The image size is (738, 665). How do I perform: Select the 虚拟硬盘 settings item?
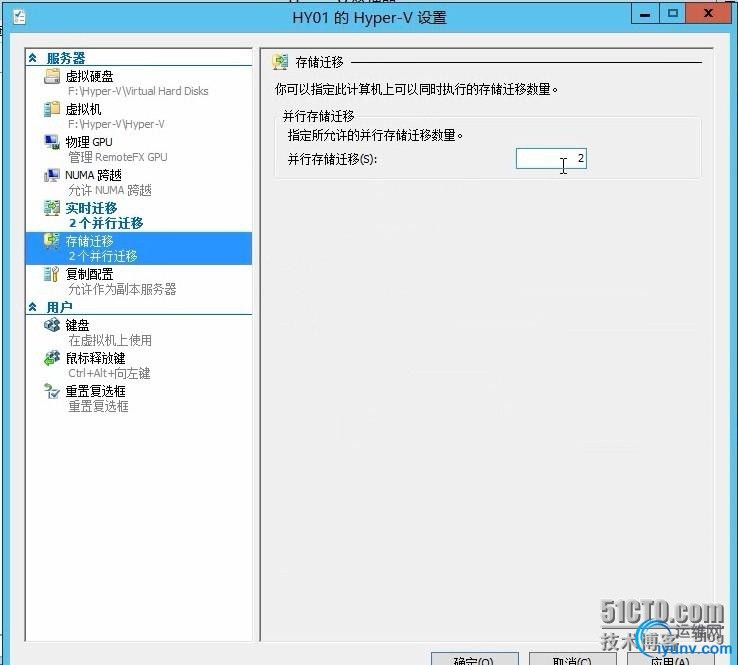click(139, 83)
